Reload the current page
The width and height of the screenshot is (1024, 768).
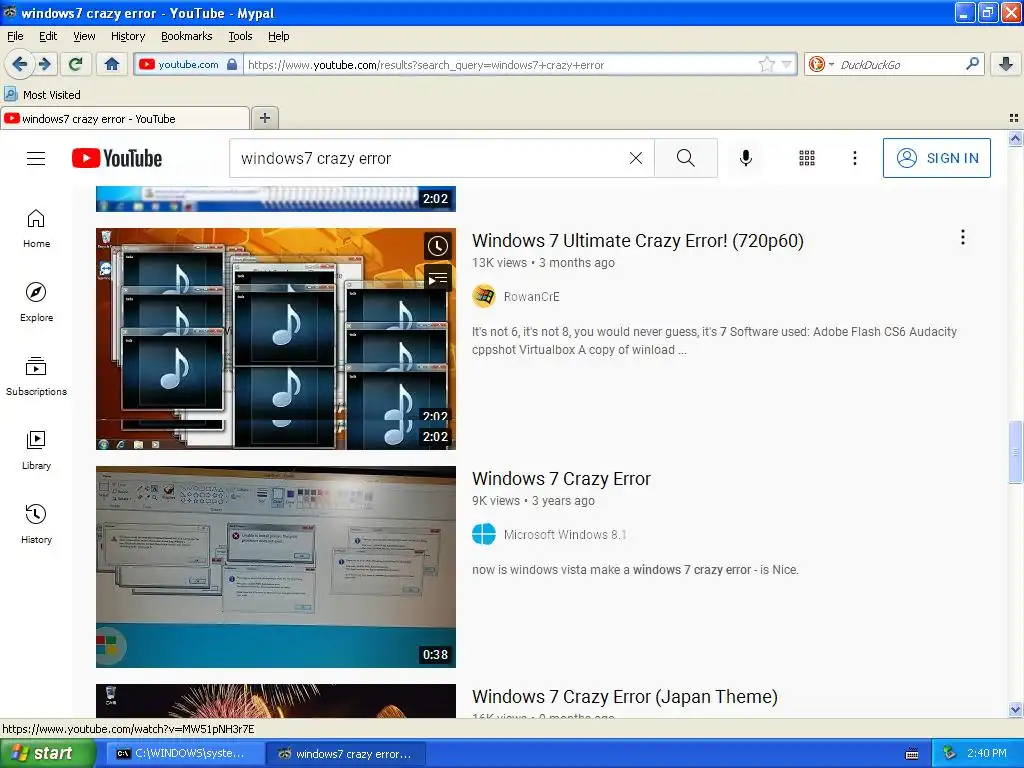(x=76, y=64)
